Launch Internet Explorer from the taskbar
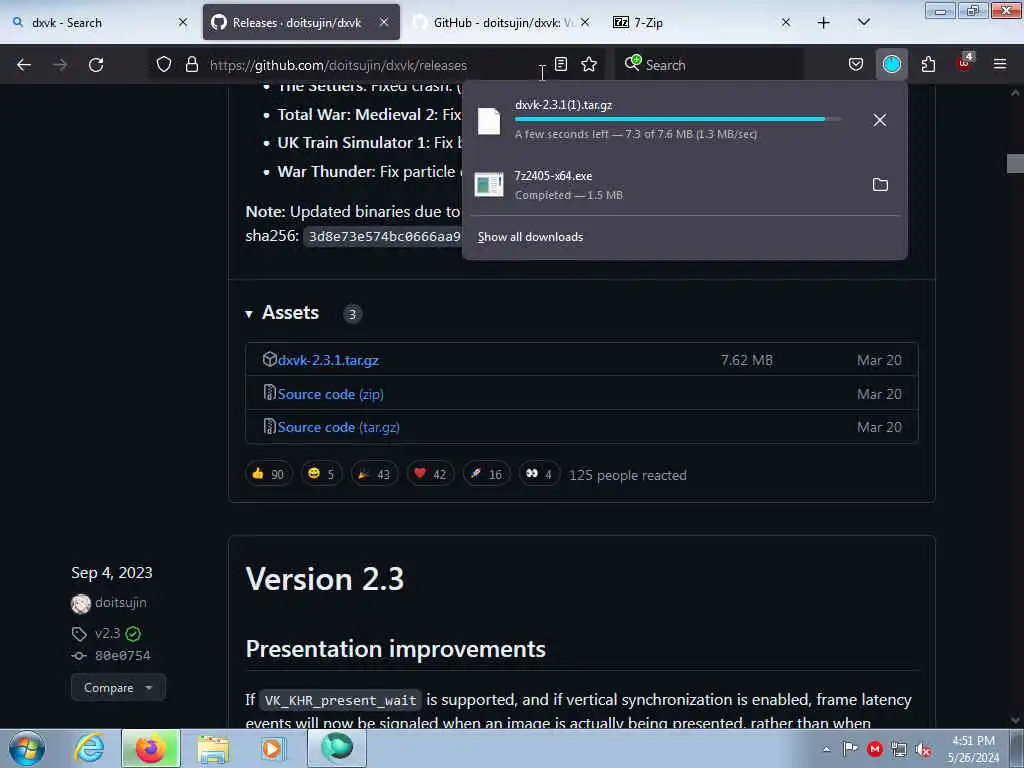1024x768 pixels. coord(89,748)
